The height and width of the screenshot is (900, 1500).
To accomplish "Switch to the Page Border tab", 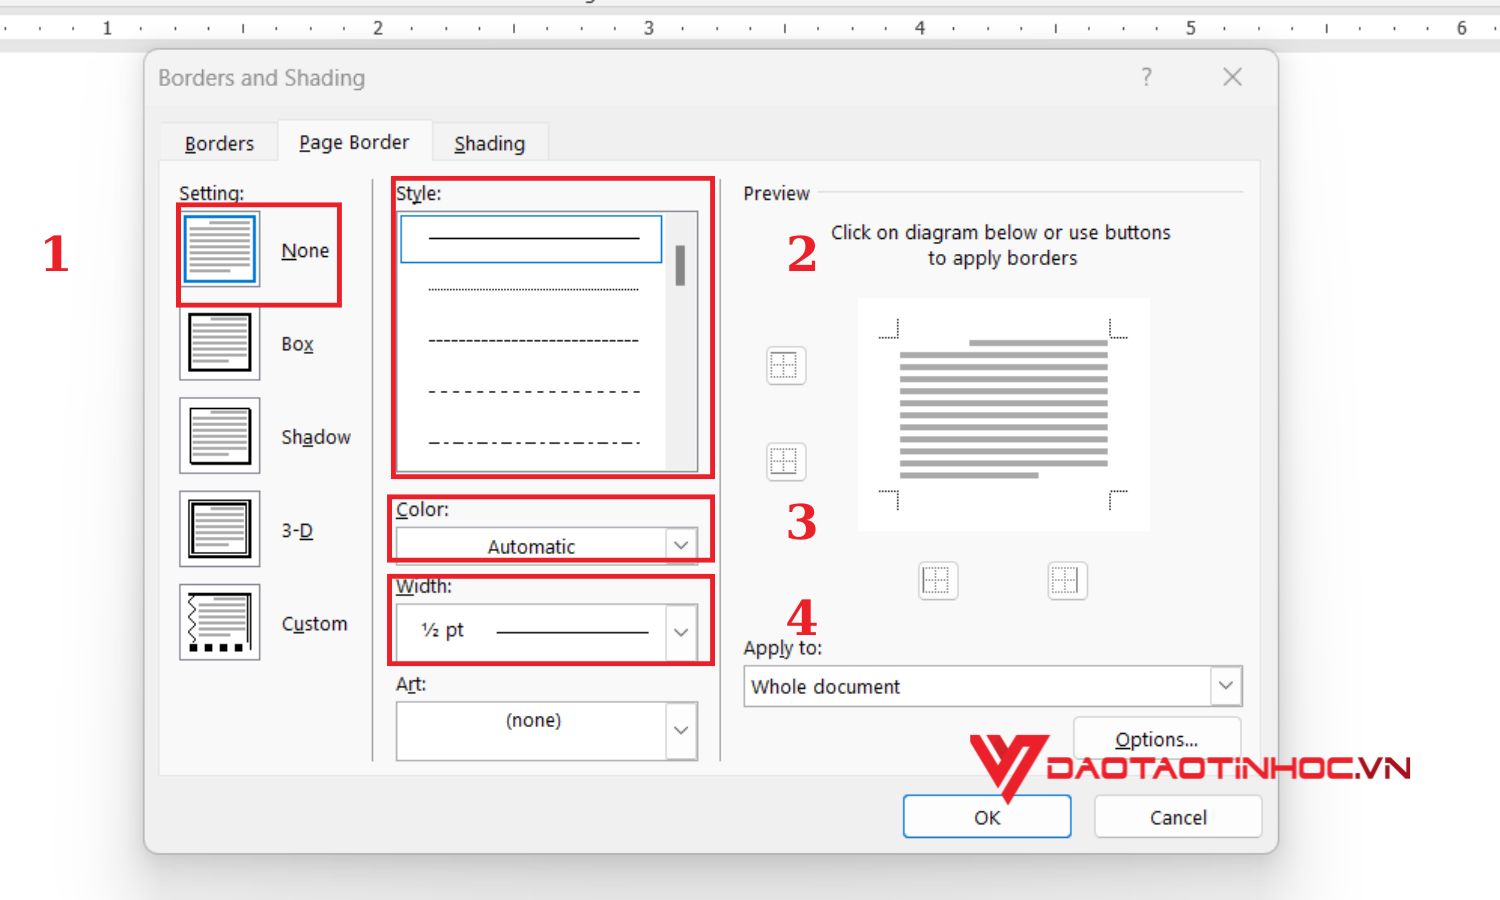I will [354, 142].
